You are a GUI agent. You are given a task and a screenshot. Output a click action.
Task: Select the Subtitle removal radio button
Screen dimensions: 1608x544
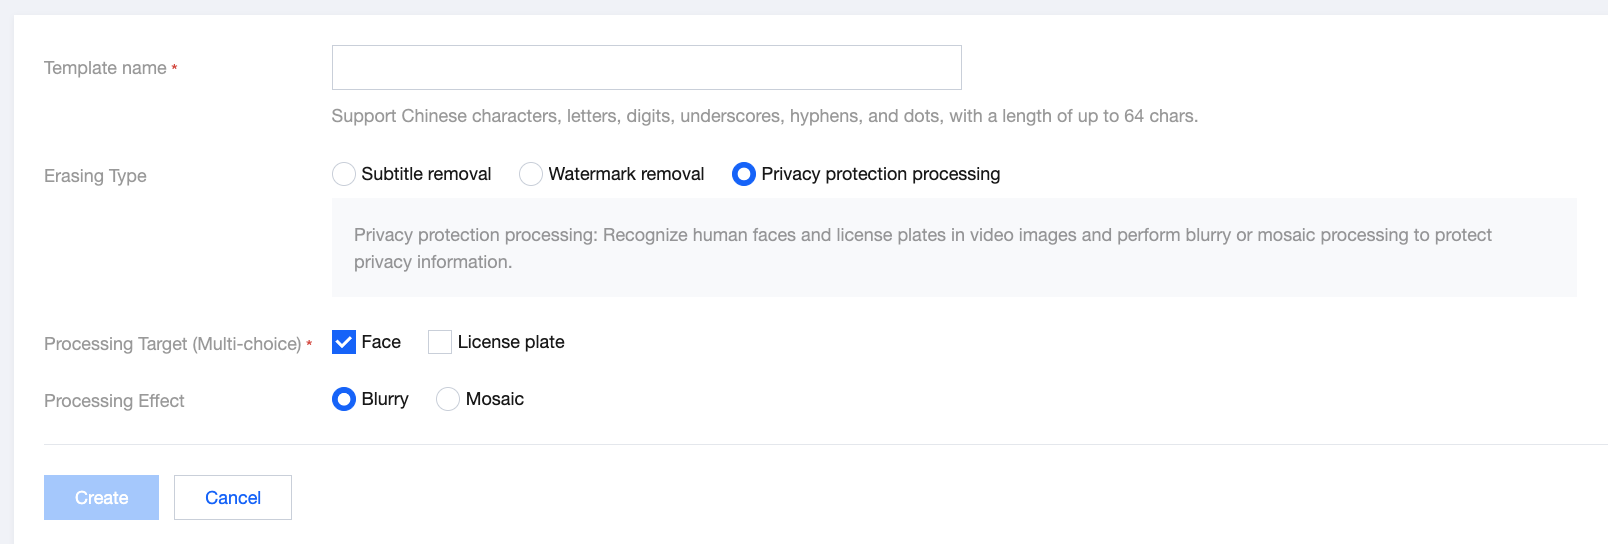pyautogui.click(x=344, y=174)
